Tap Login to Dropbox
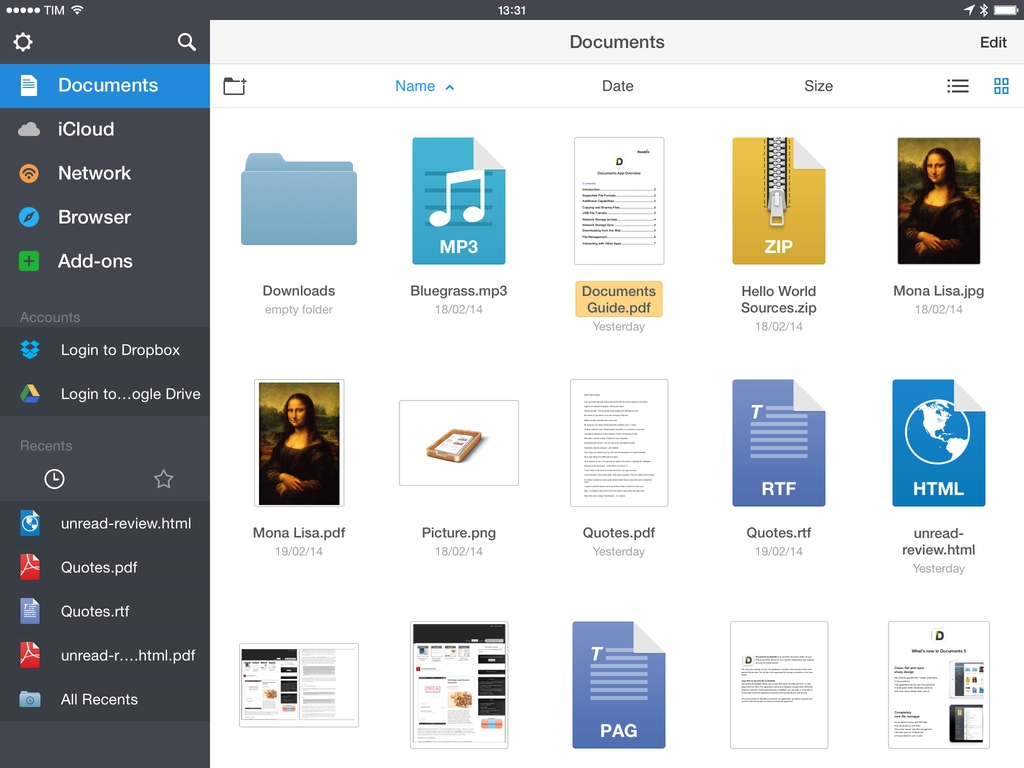 coord(105,350)
